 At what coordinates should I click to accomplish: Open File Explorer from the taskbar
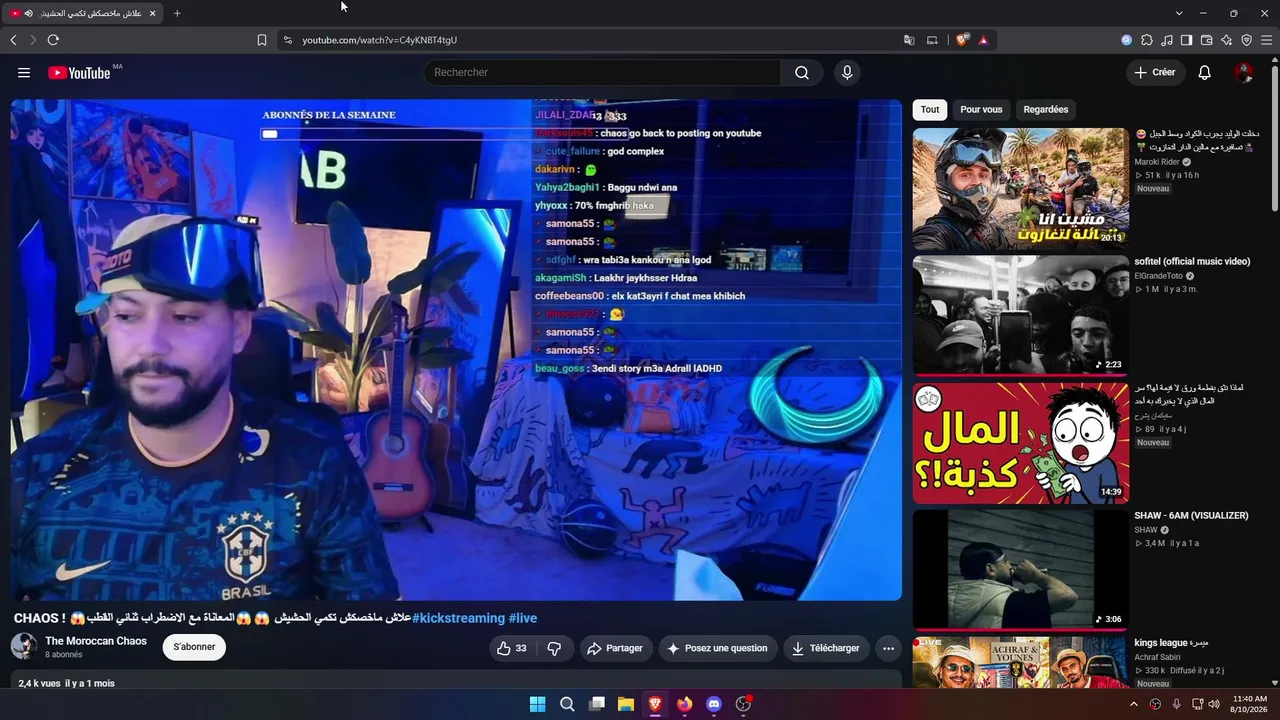(x=626, y=704)
